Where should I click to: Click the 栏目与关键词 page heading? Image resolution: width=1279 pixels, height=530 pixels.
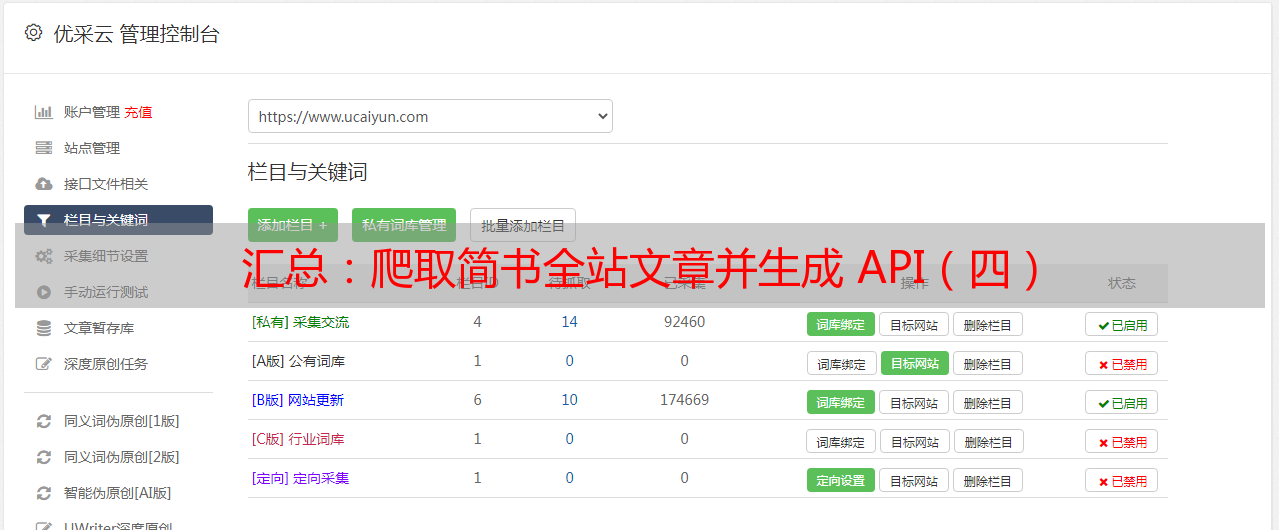[x=308, y=172]
